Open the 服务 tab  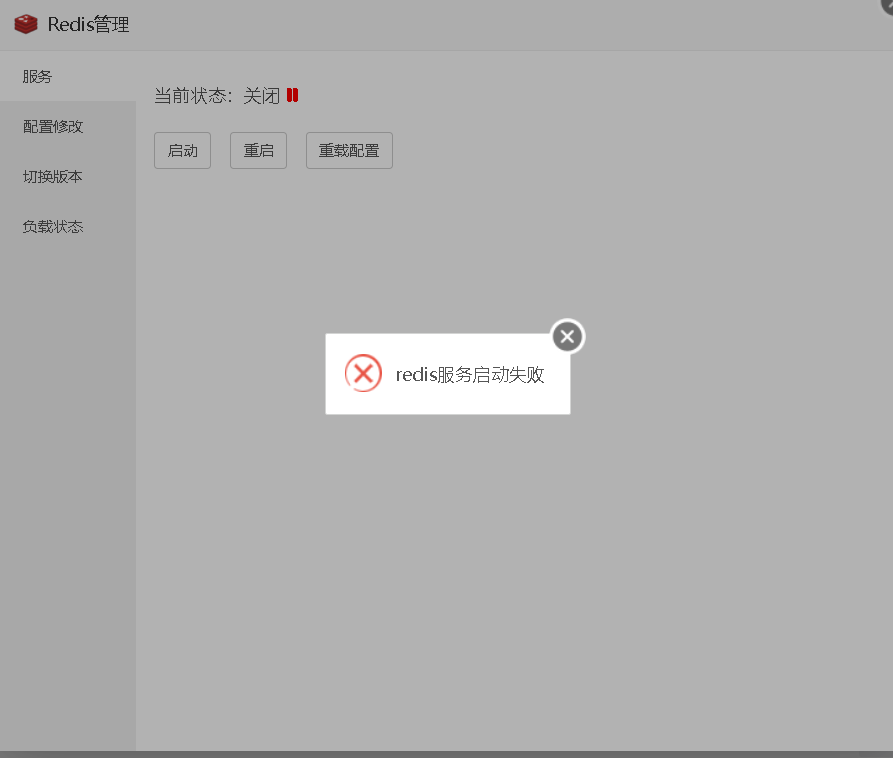point(68,76)
